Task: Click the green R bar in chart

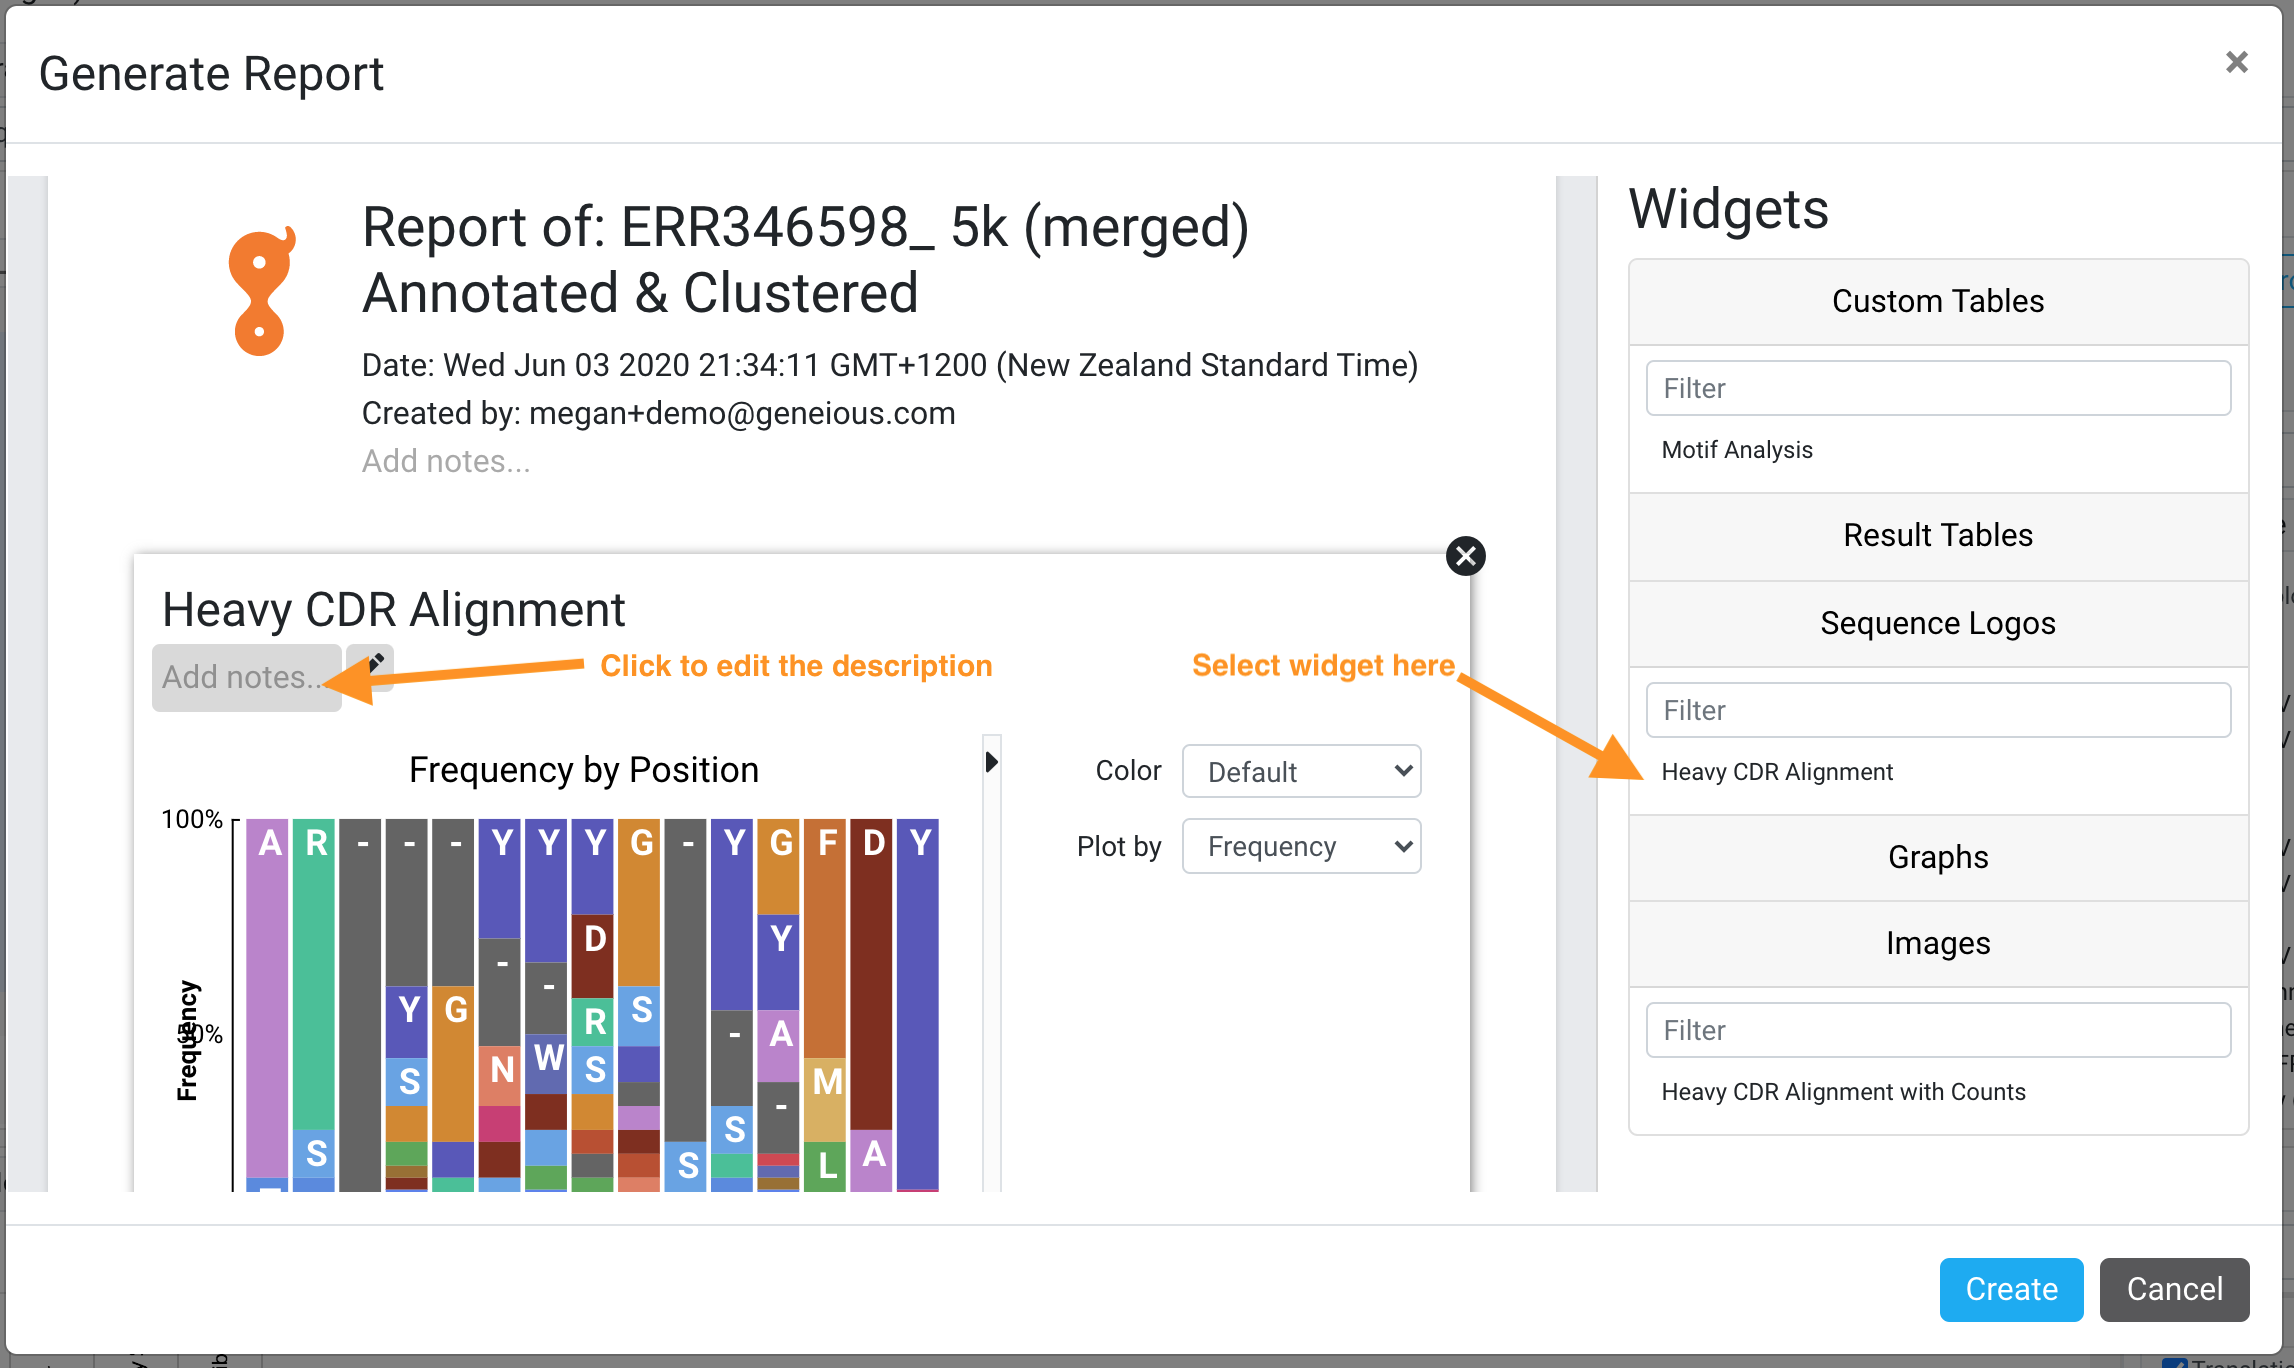Action: click(314, 974)
